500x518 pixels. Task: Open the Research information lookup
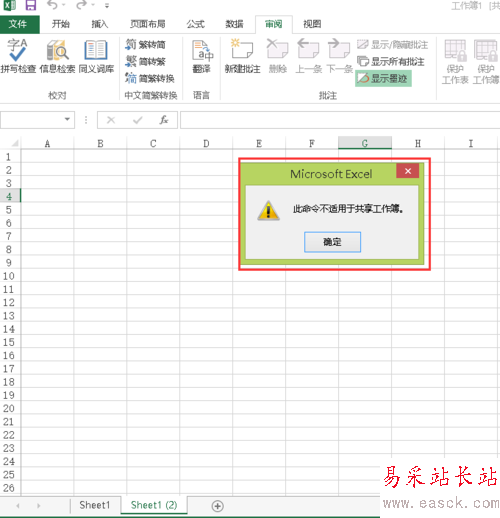pos(57,55)
